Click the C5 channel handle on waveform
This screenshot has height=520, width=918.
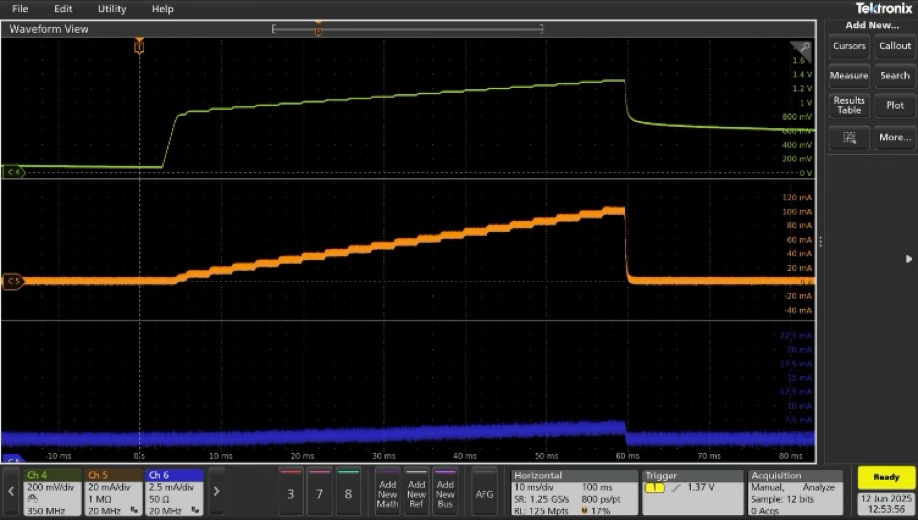tap(13, 282)
